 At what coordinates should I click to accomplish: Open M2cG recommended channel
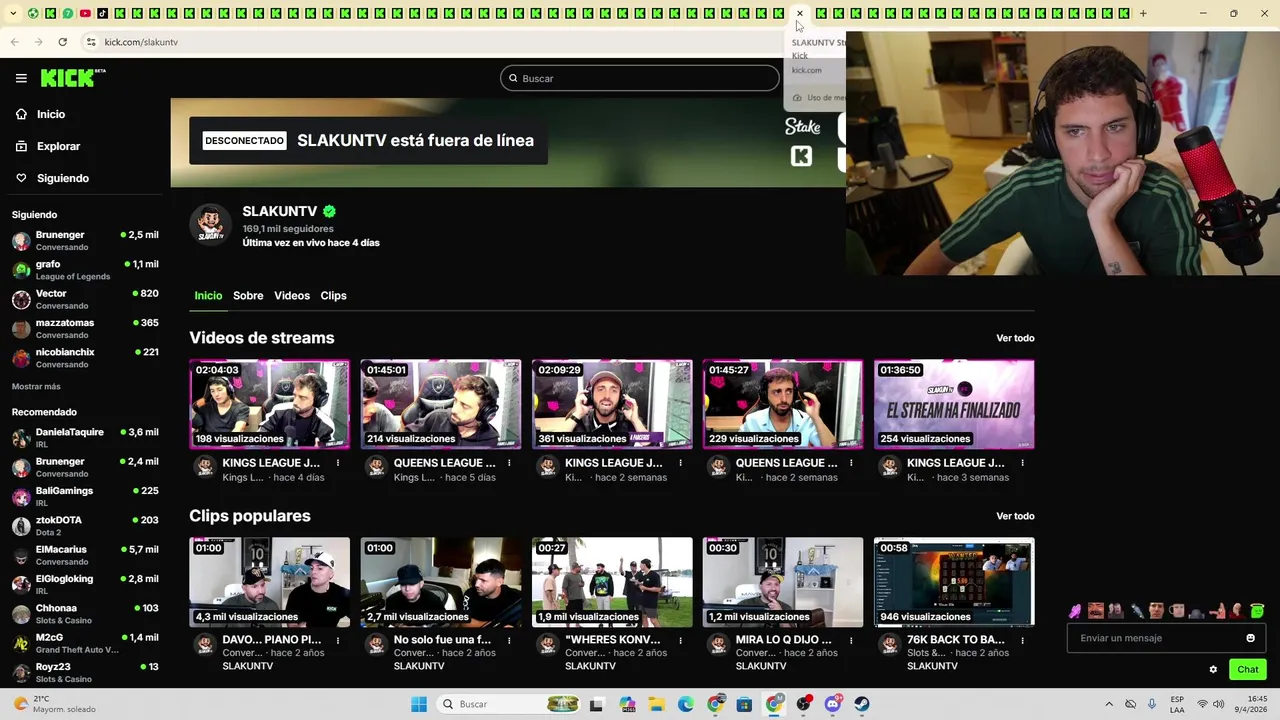click(85, 643)
